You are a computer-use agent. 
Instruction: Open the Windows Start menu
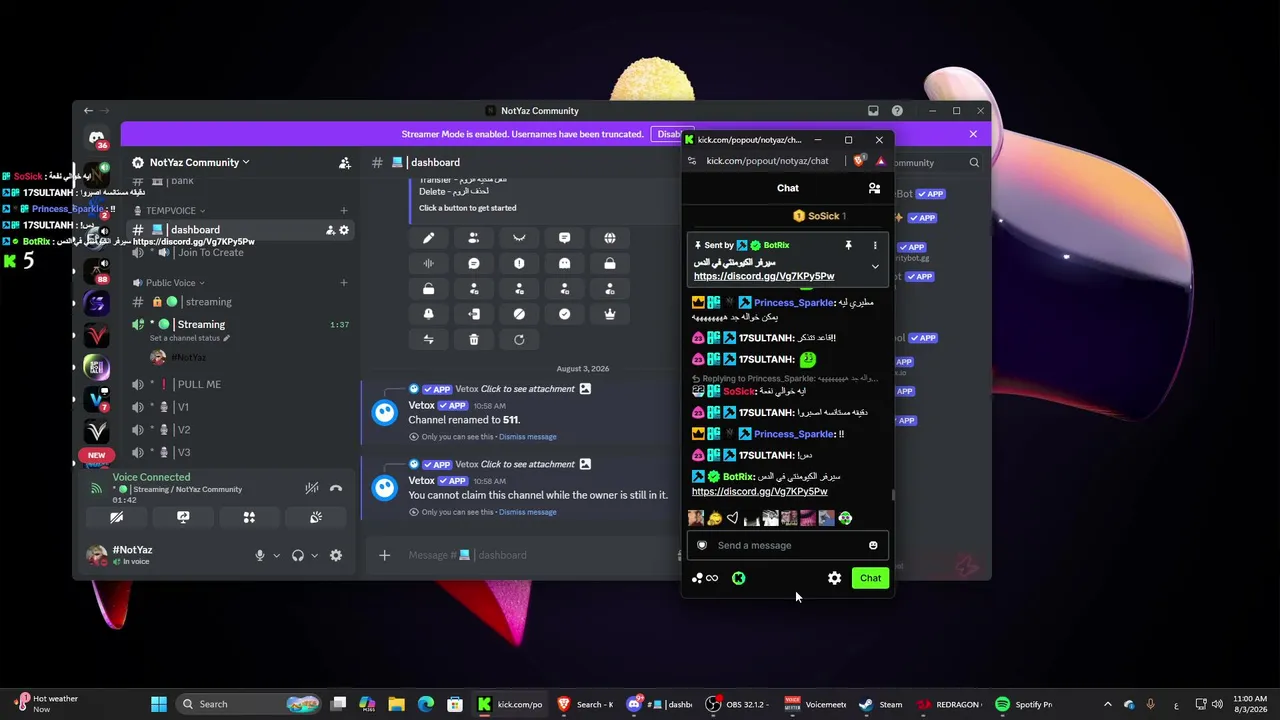tap(159, 704)
